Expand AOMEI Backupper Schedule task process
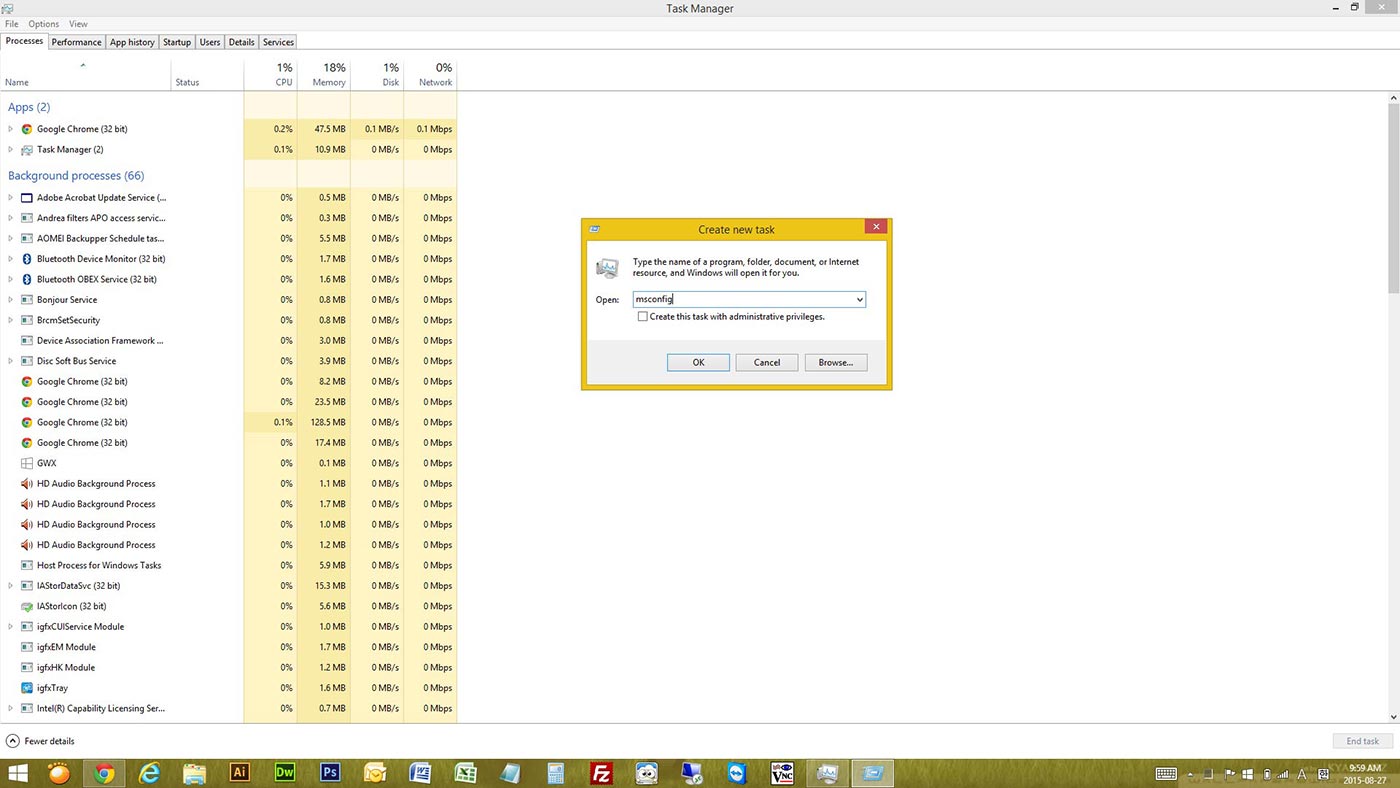The width and height of the screenshot is (1400, 788). [11, 239]
